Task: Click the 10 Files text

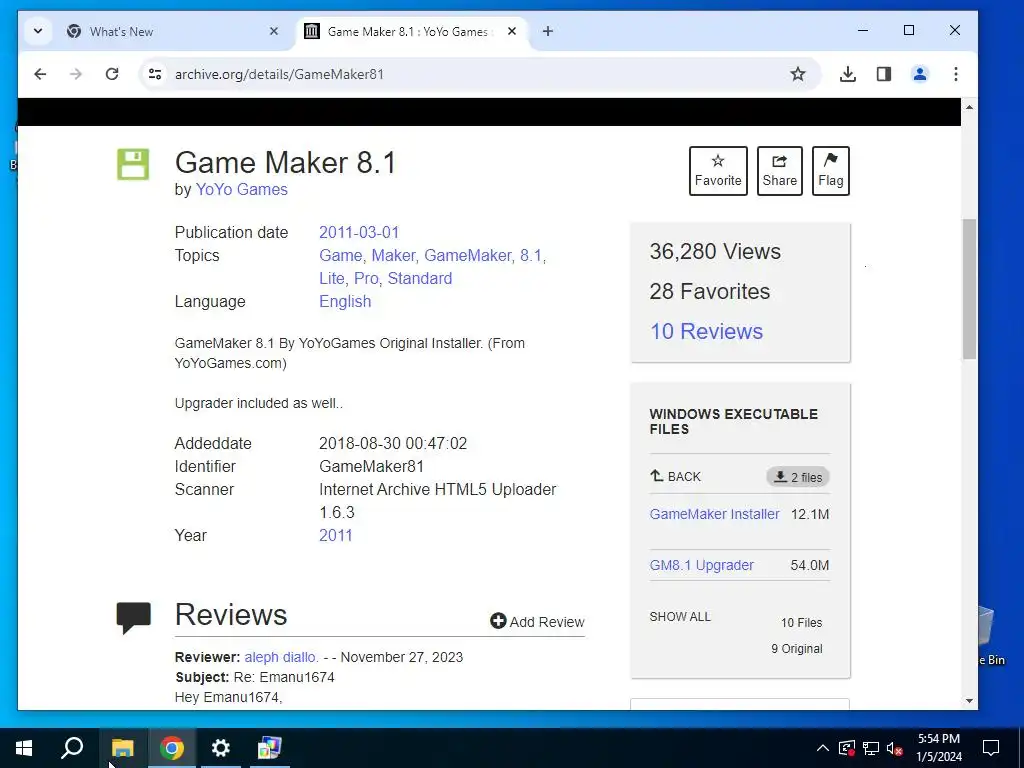Action: [x=801, y=622]
